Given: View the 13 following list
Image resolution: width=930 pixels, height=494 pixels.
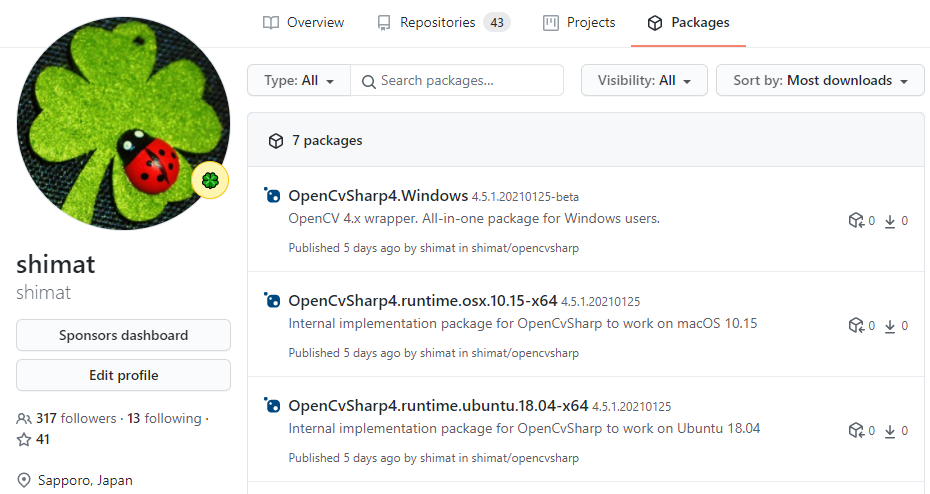Looking at the screenshot, I should (164, 418).
